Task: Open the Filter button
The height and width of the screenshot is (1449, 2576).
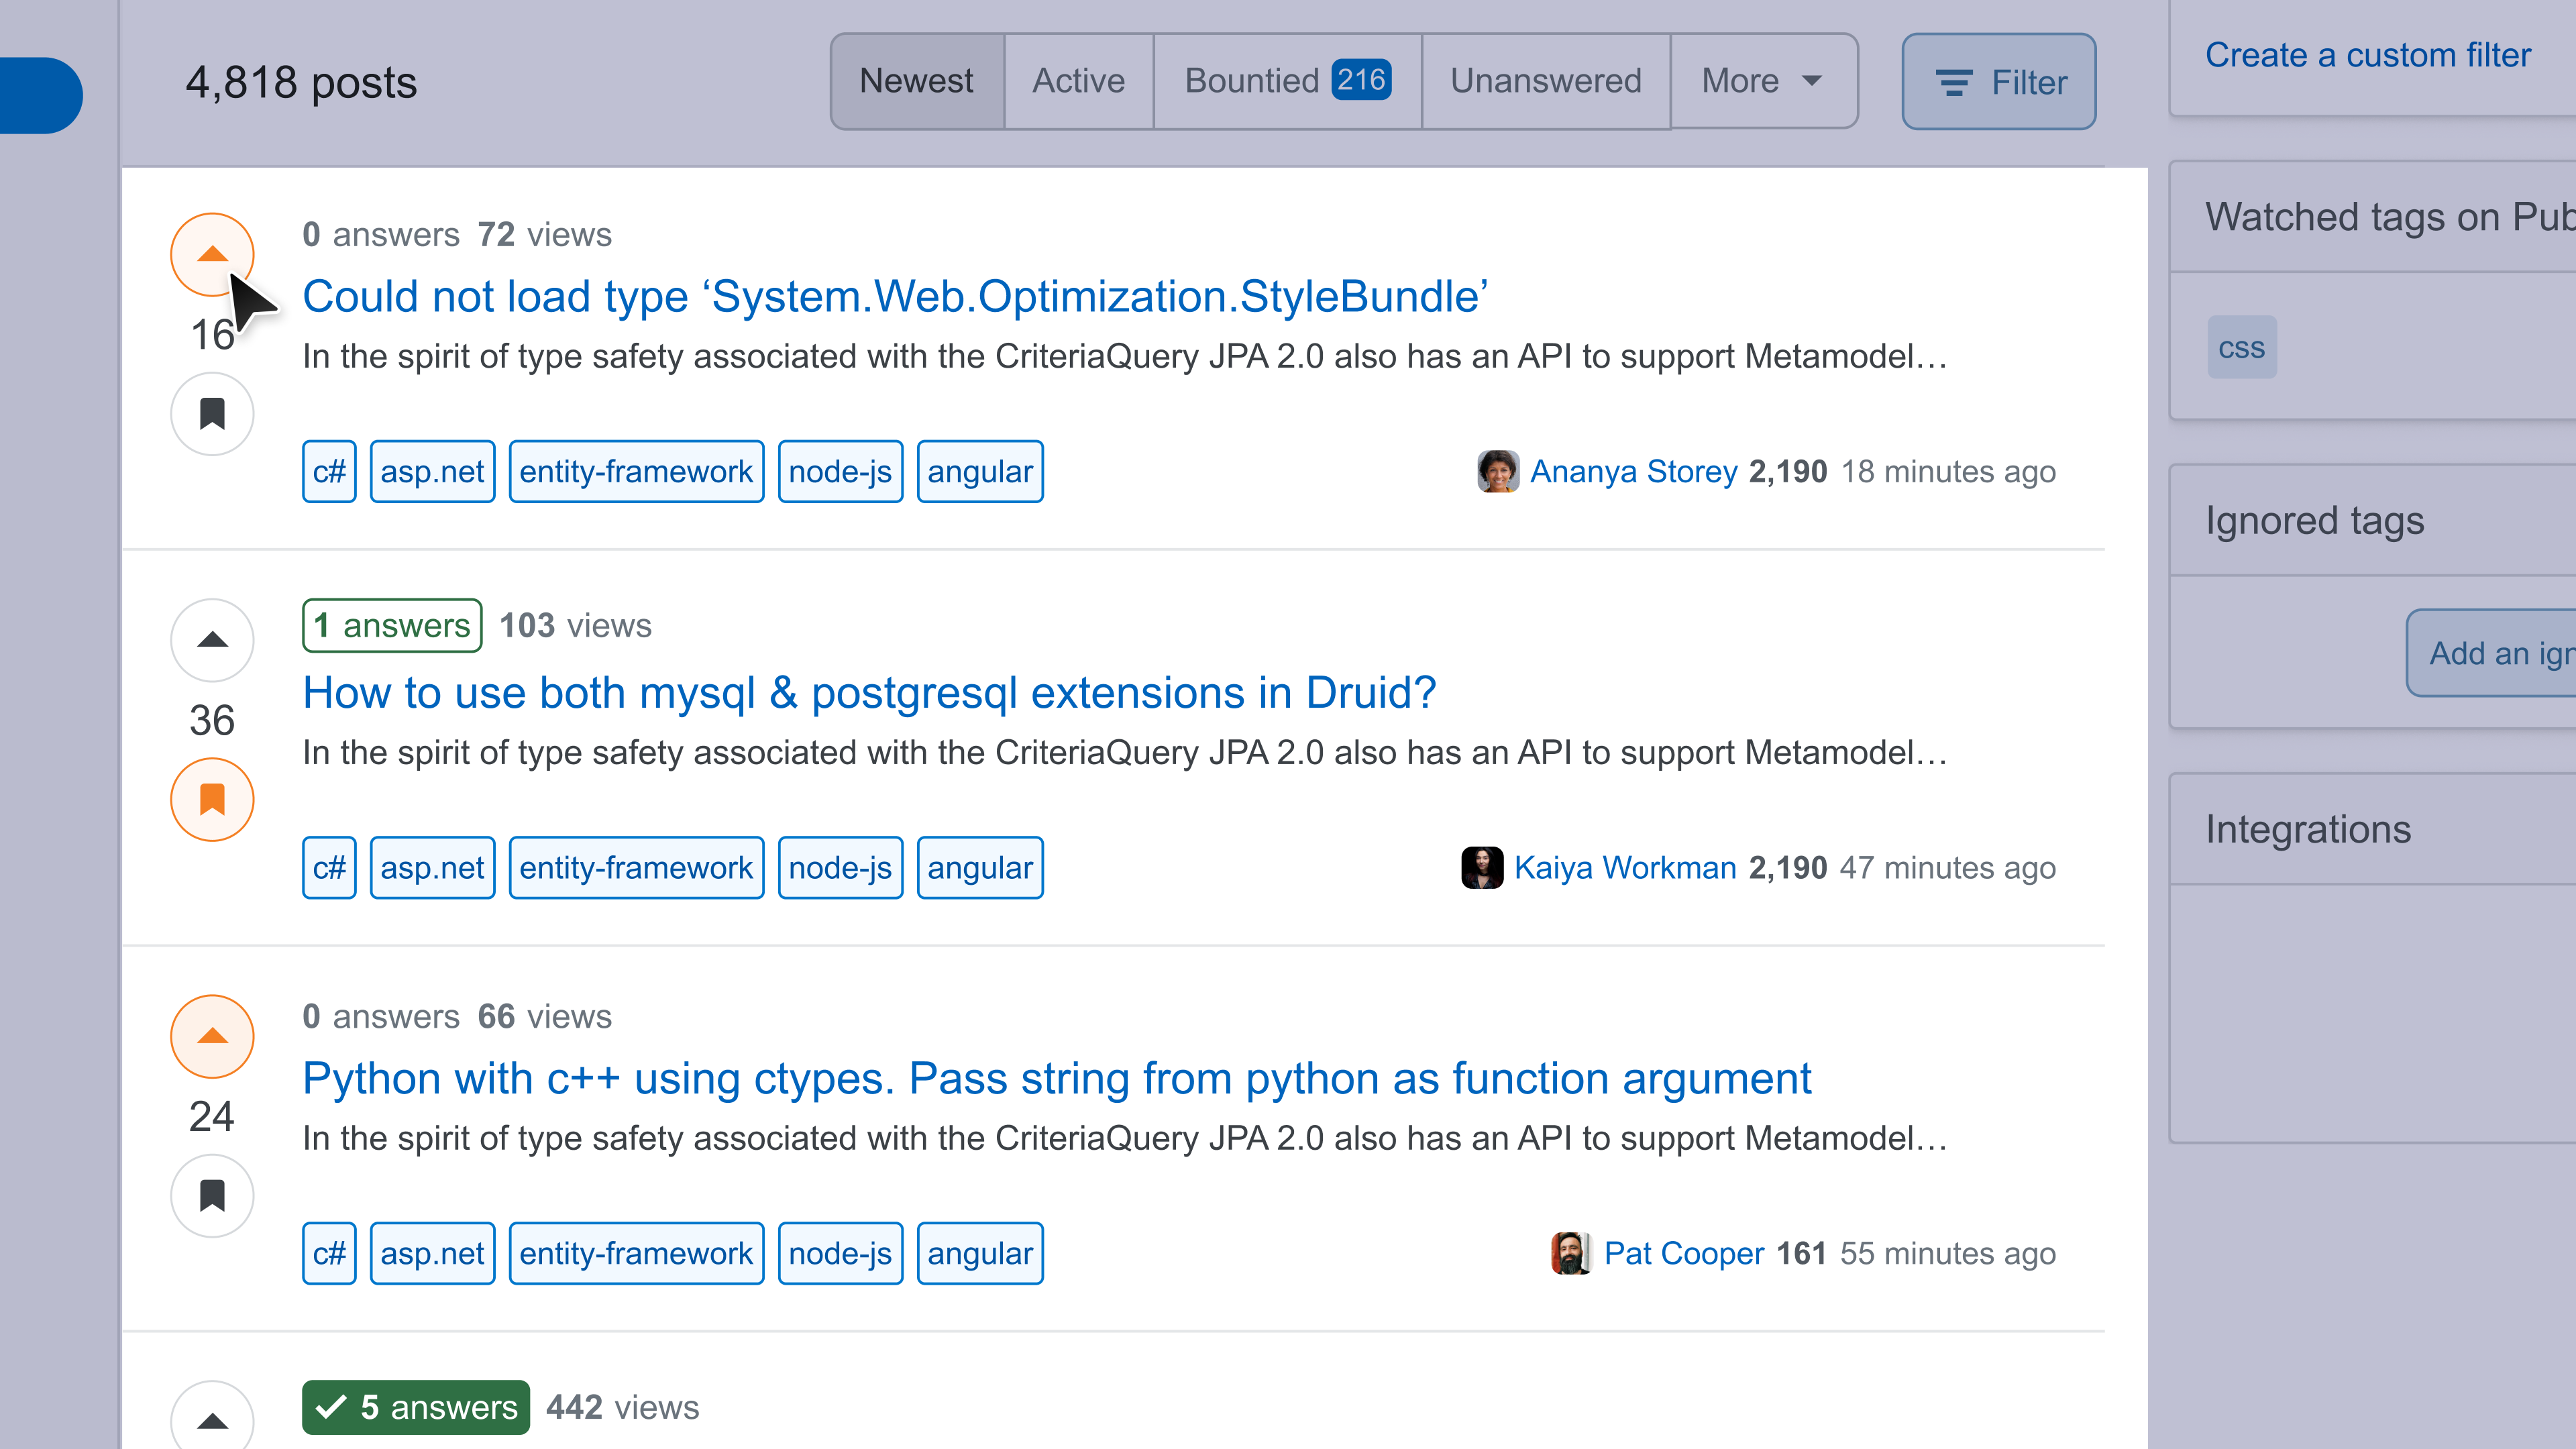Action: pos(1998,82)
